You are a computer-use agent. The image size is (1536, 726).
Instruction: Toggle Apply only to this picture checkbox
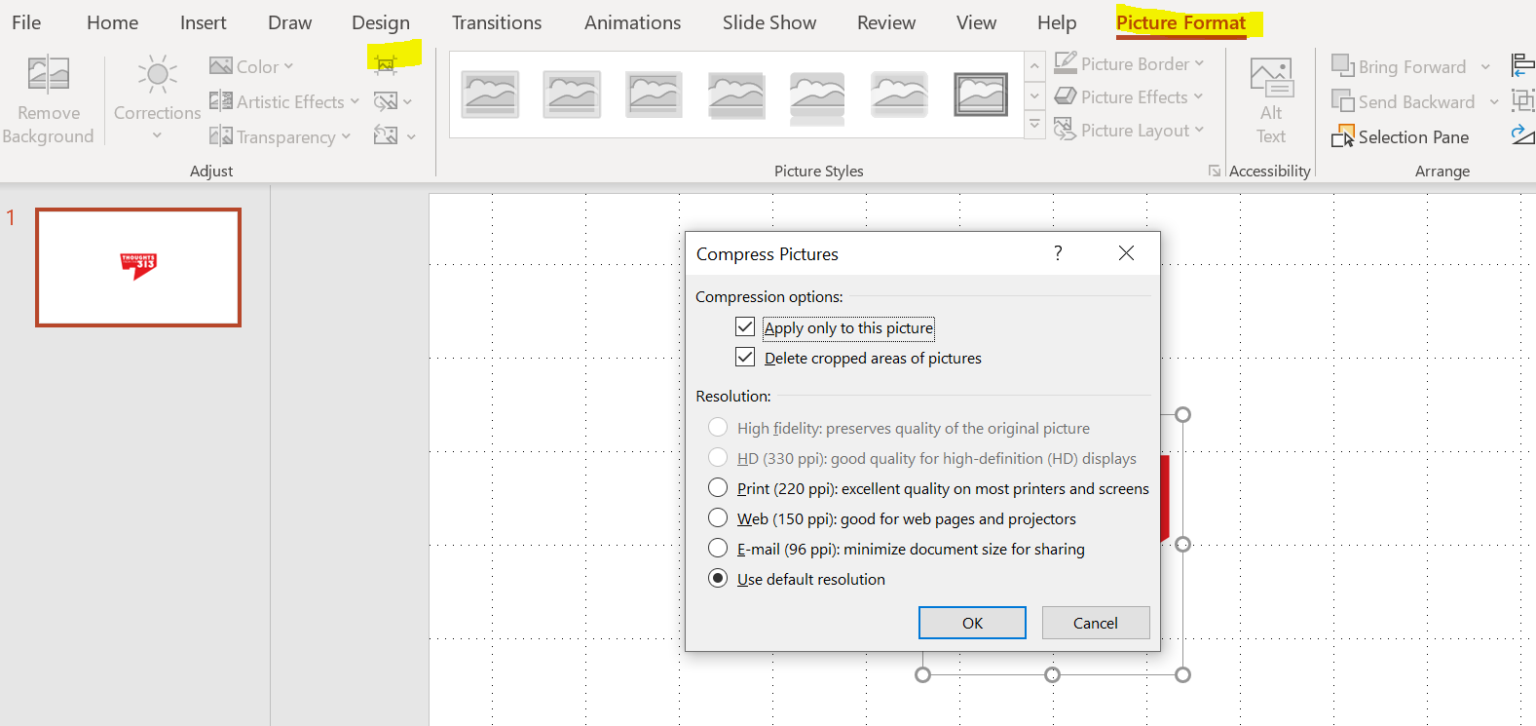click(744, 327)
